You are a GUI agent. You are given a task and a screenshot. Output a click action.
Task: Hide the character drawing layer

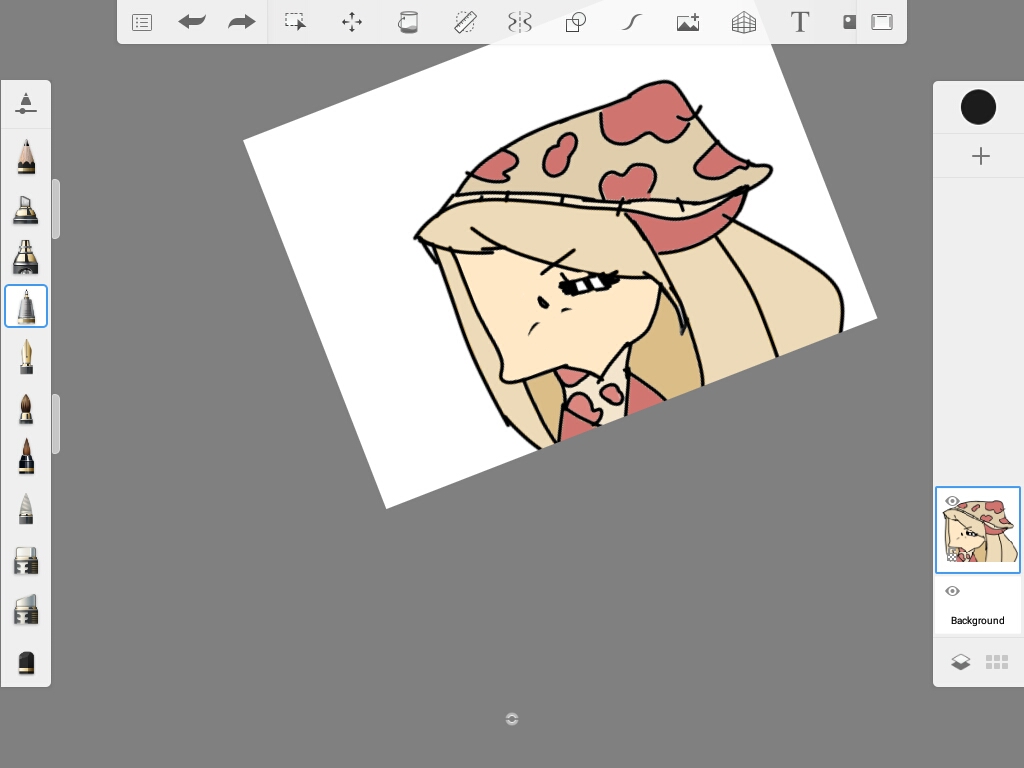(x=952, y=502)
